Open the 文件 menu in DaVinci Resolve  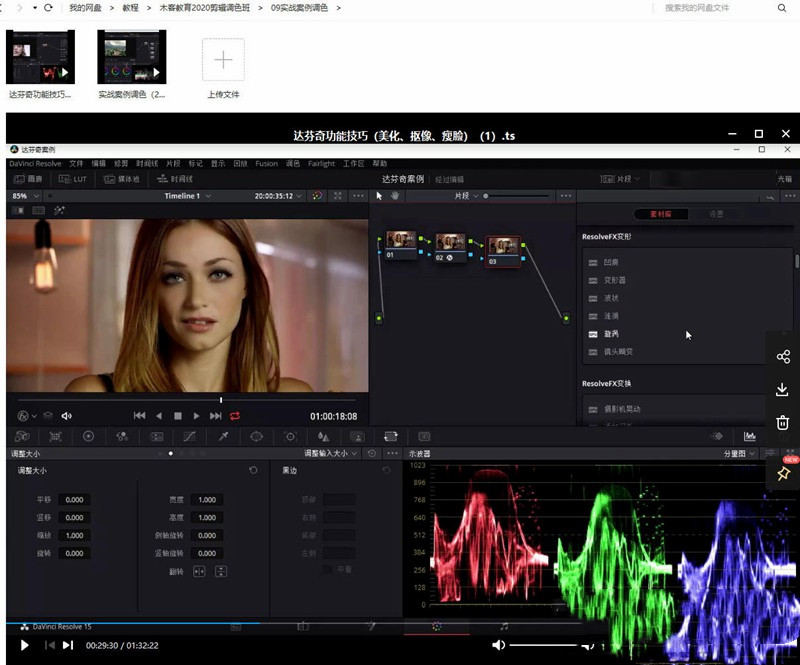(x=76, y=163)
